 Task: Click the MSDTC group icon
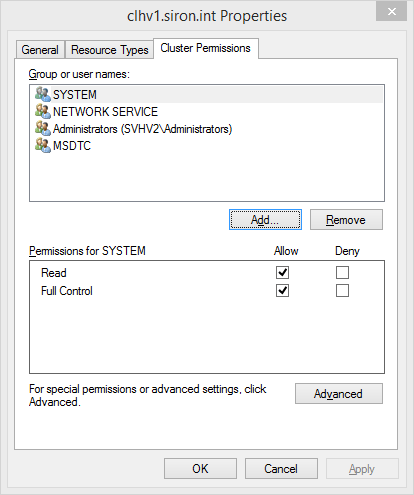(43, 145)
